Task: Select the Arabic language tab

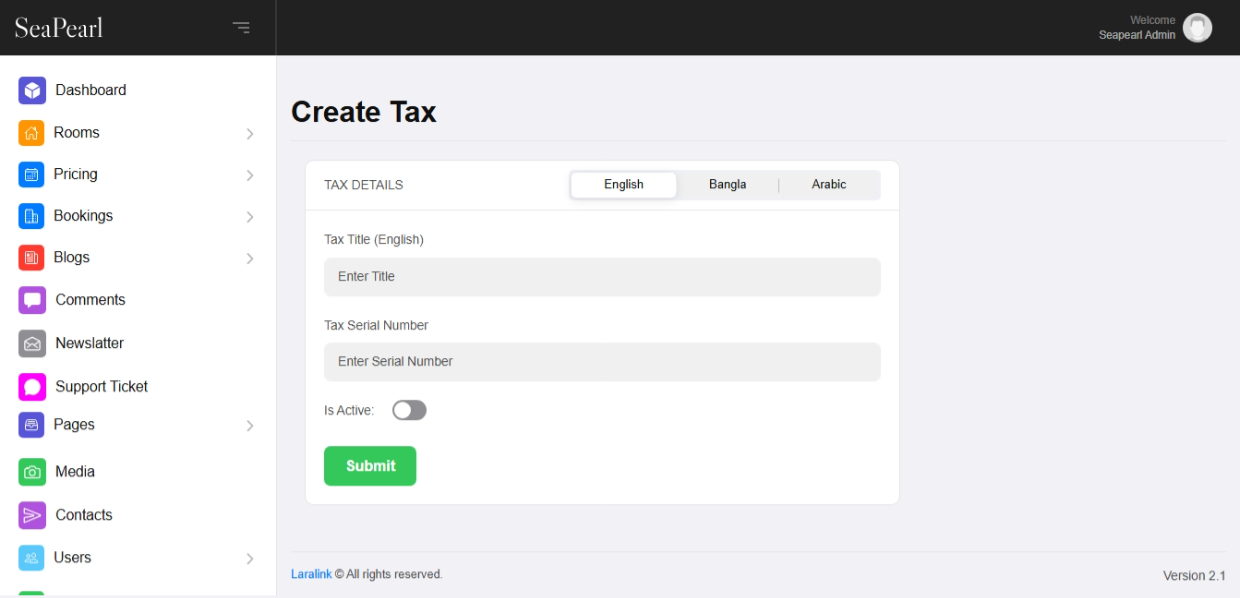Action: click(829, 185)
